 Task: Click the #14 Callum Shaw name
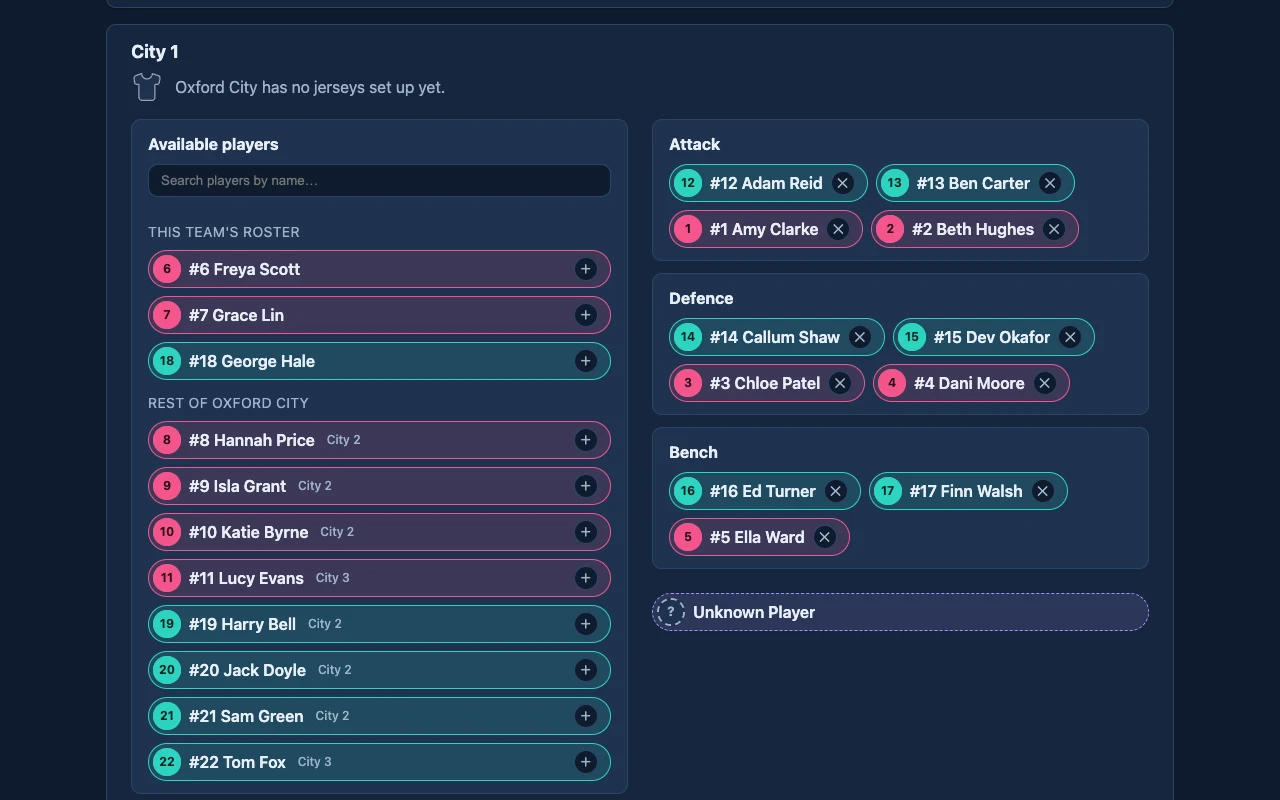(x=775, y=337)
